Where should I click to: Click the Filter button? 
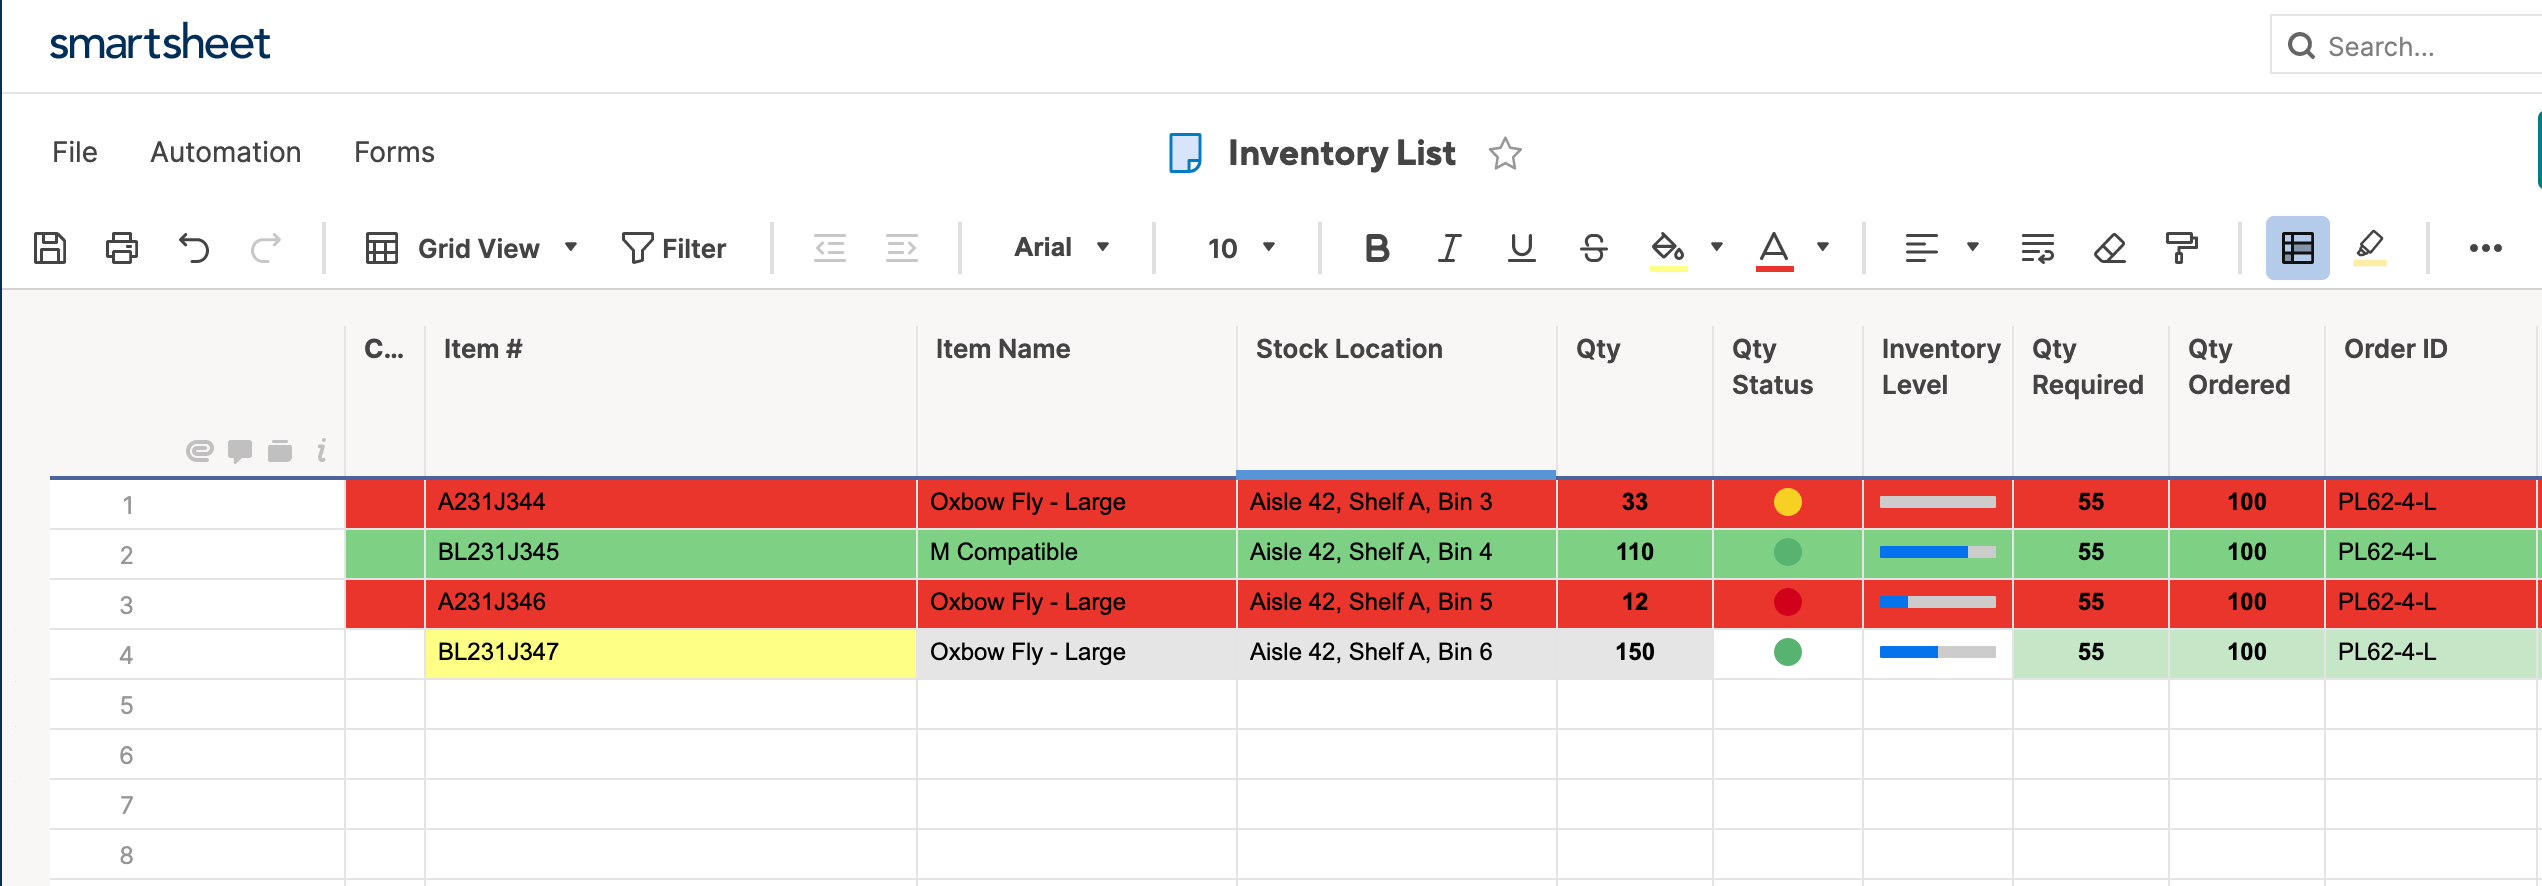[674, 248]
